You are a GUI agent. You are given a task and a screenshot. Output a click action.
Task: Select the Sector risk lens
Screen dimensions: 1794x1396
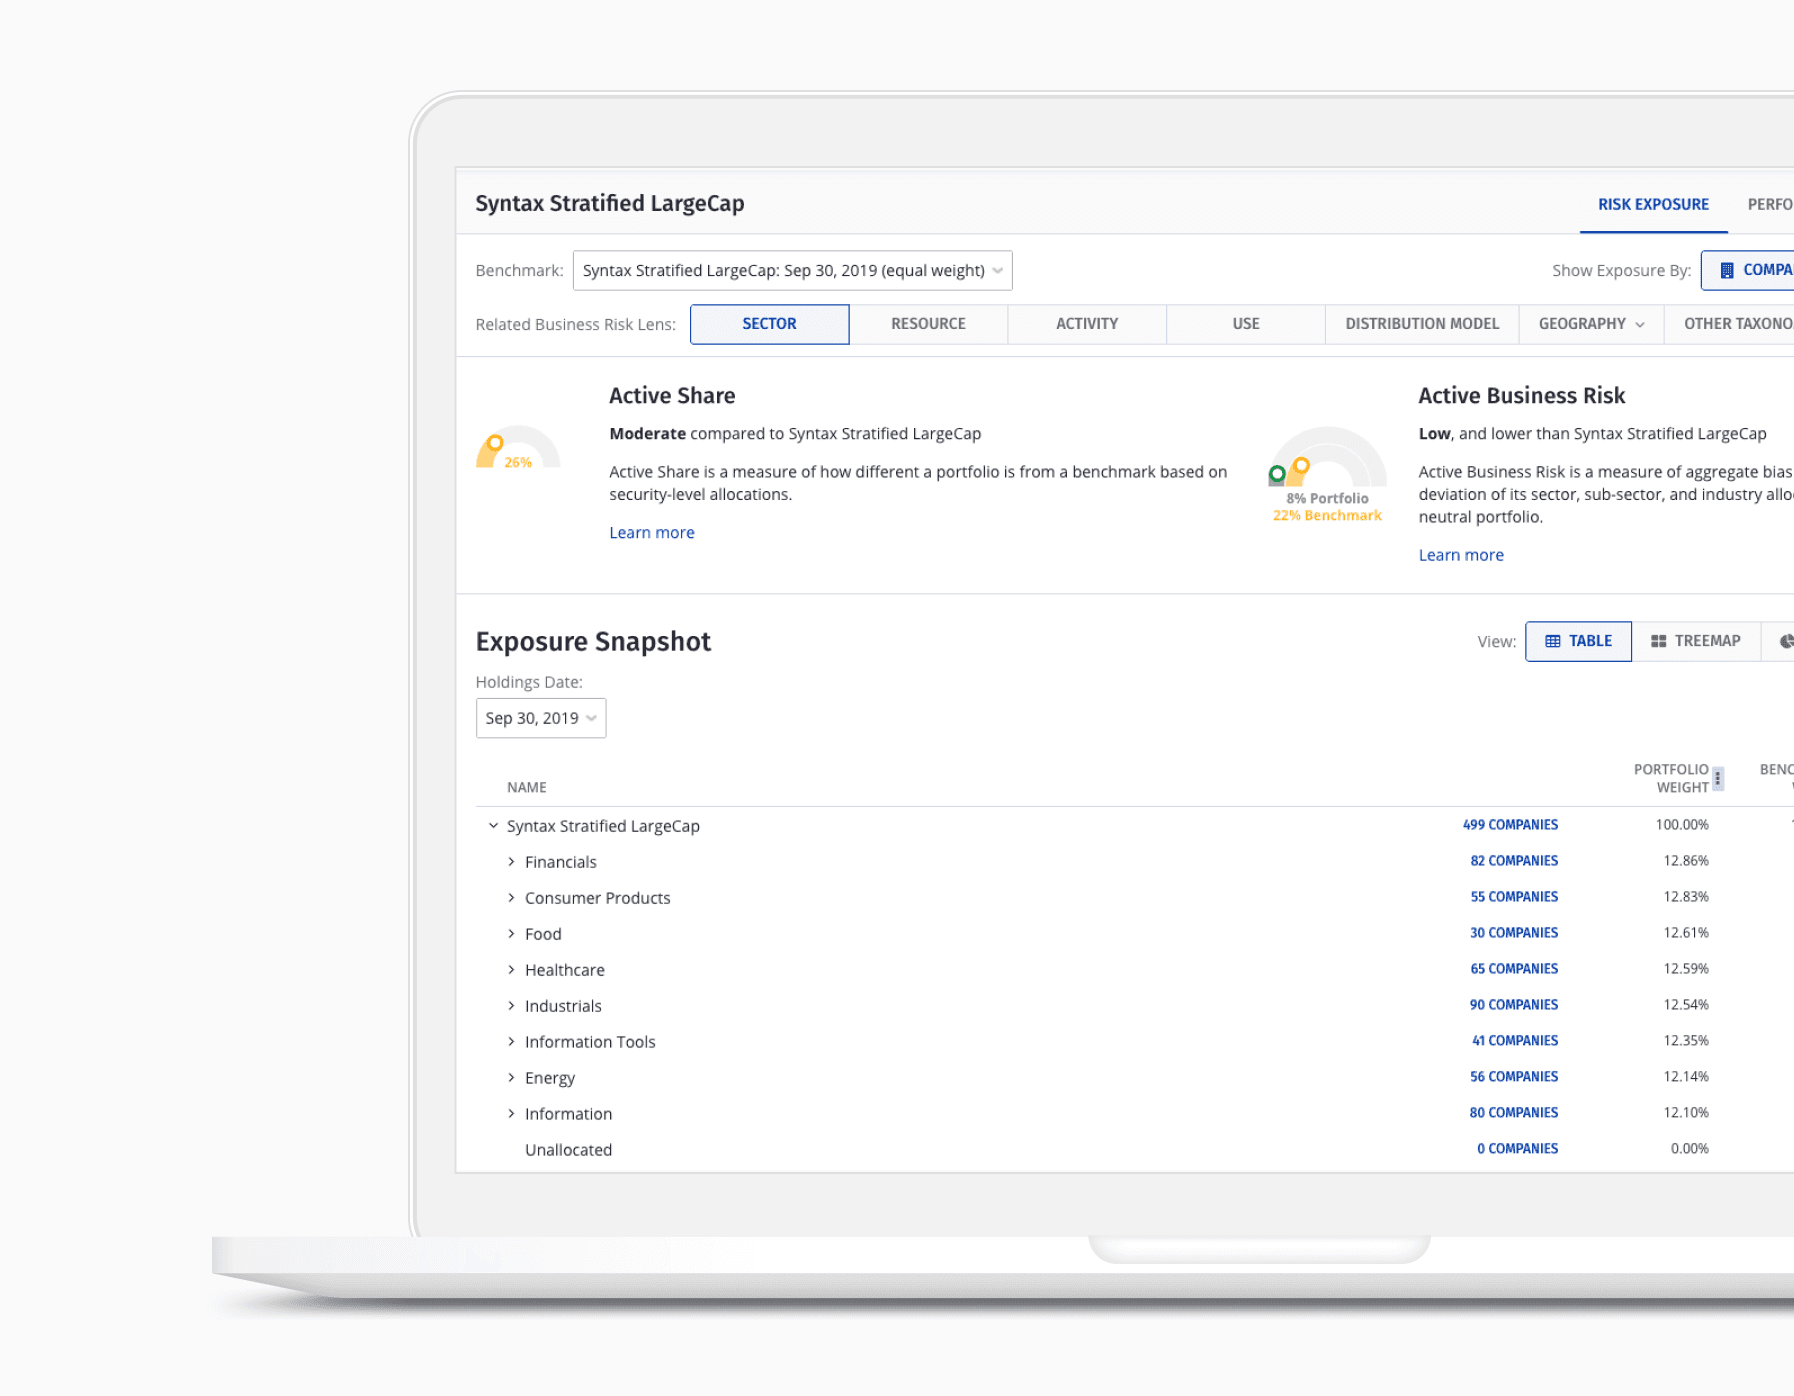coord(769,324)
